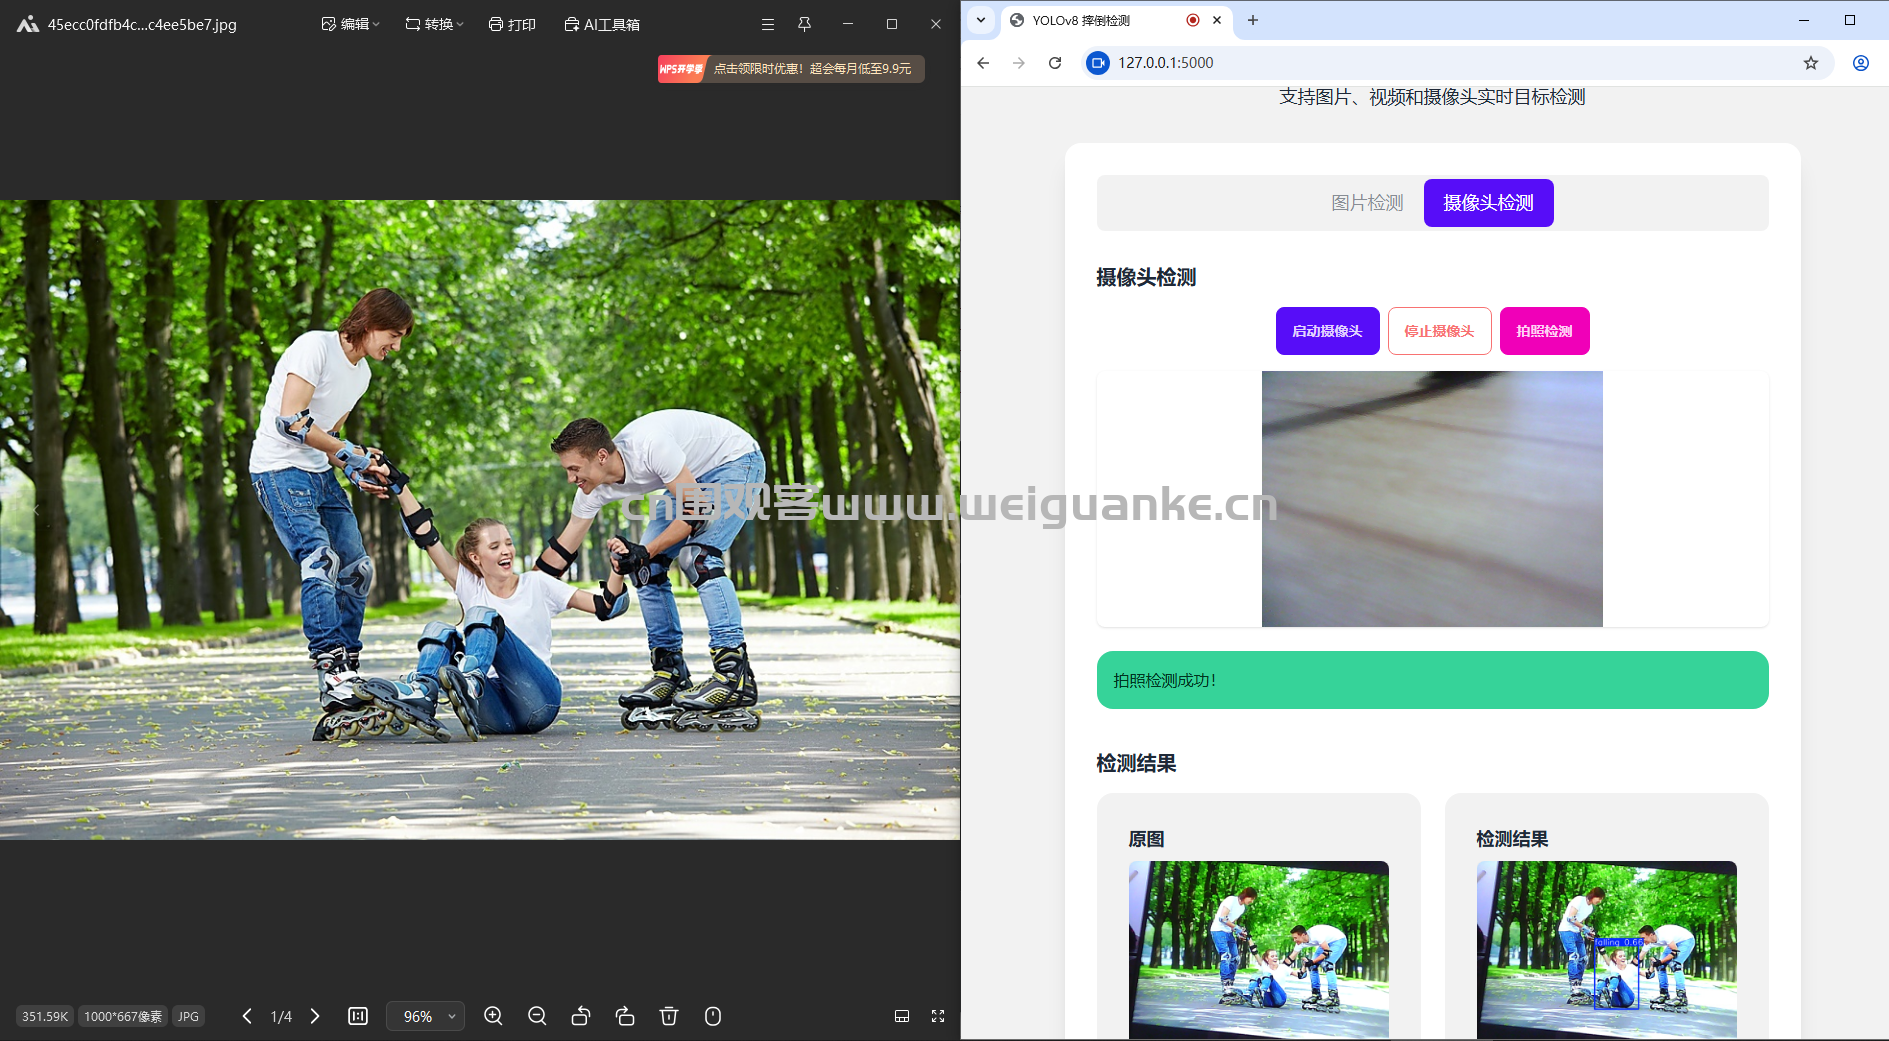Go to the next image
The height and width of the screenshot is (1041, 1889).
click(315, 1016)
